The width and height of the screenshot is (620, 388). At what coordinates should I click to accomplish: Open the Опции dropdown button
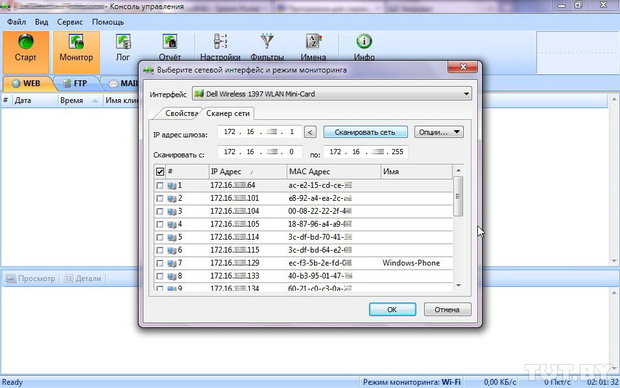[x=439, y=132]
